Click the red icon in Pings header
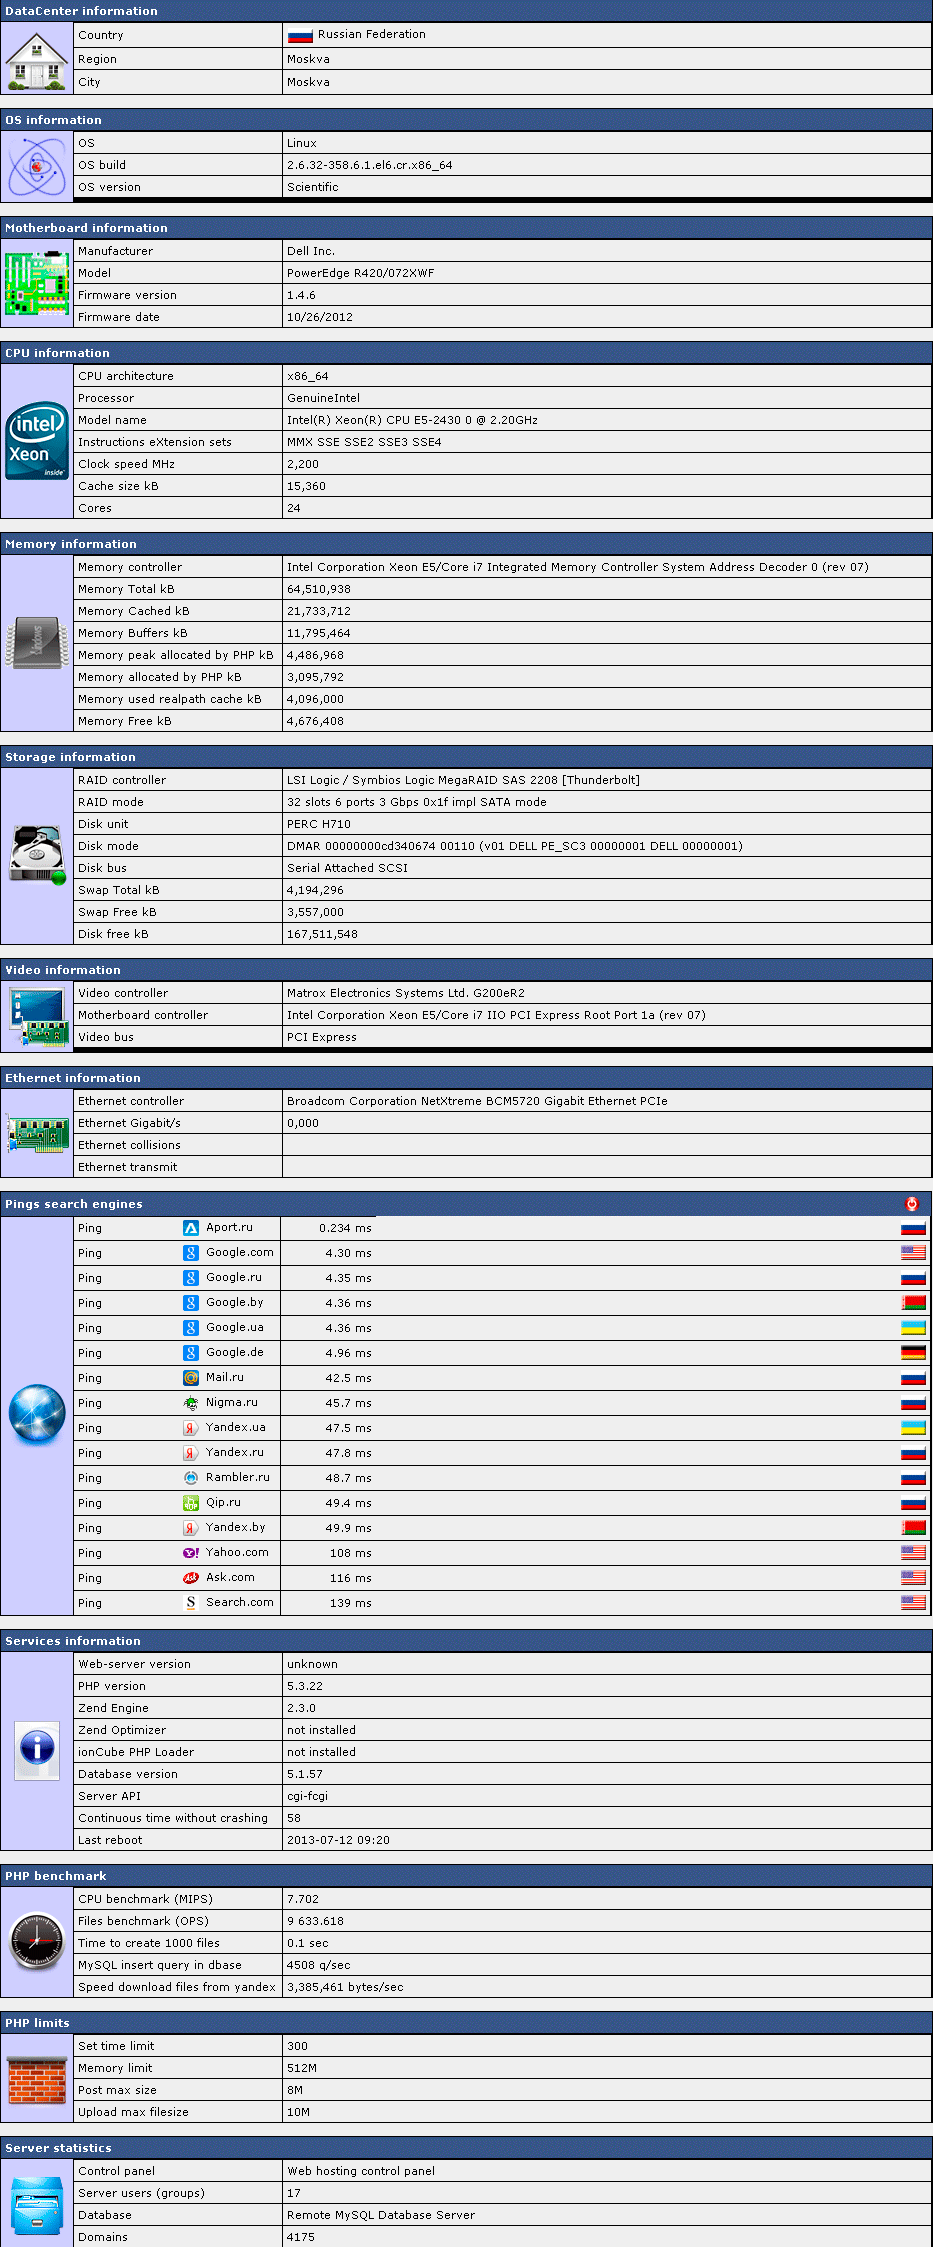Viewport: 933px width, 2247px height. coord(911,1204)
